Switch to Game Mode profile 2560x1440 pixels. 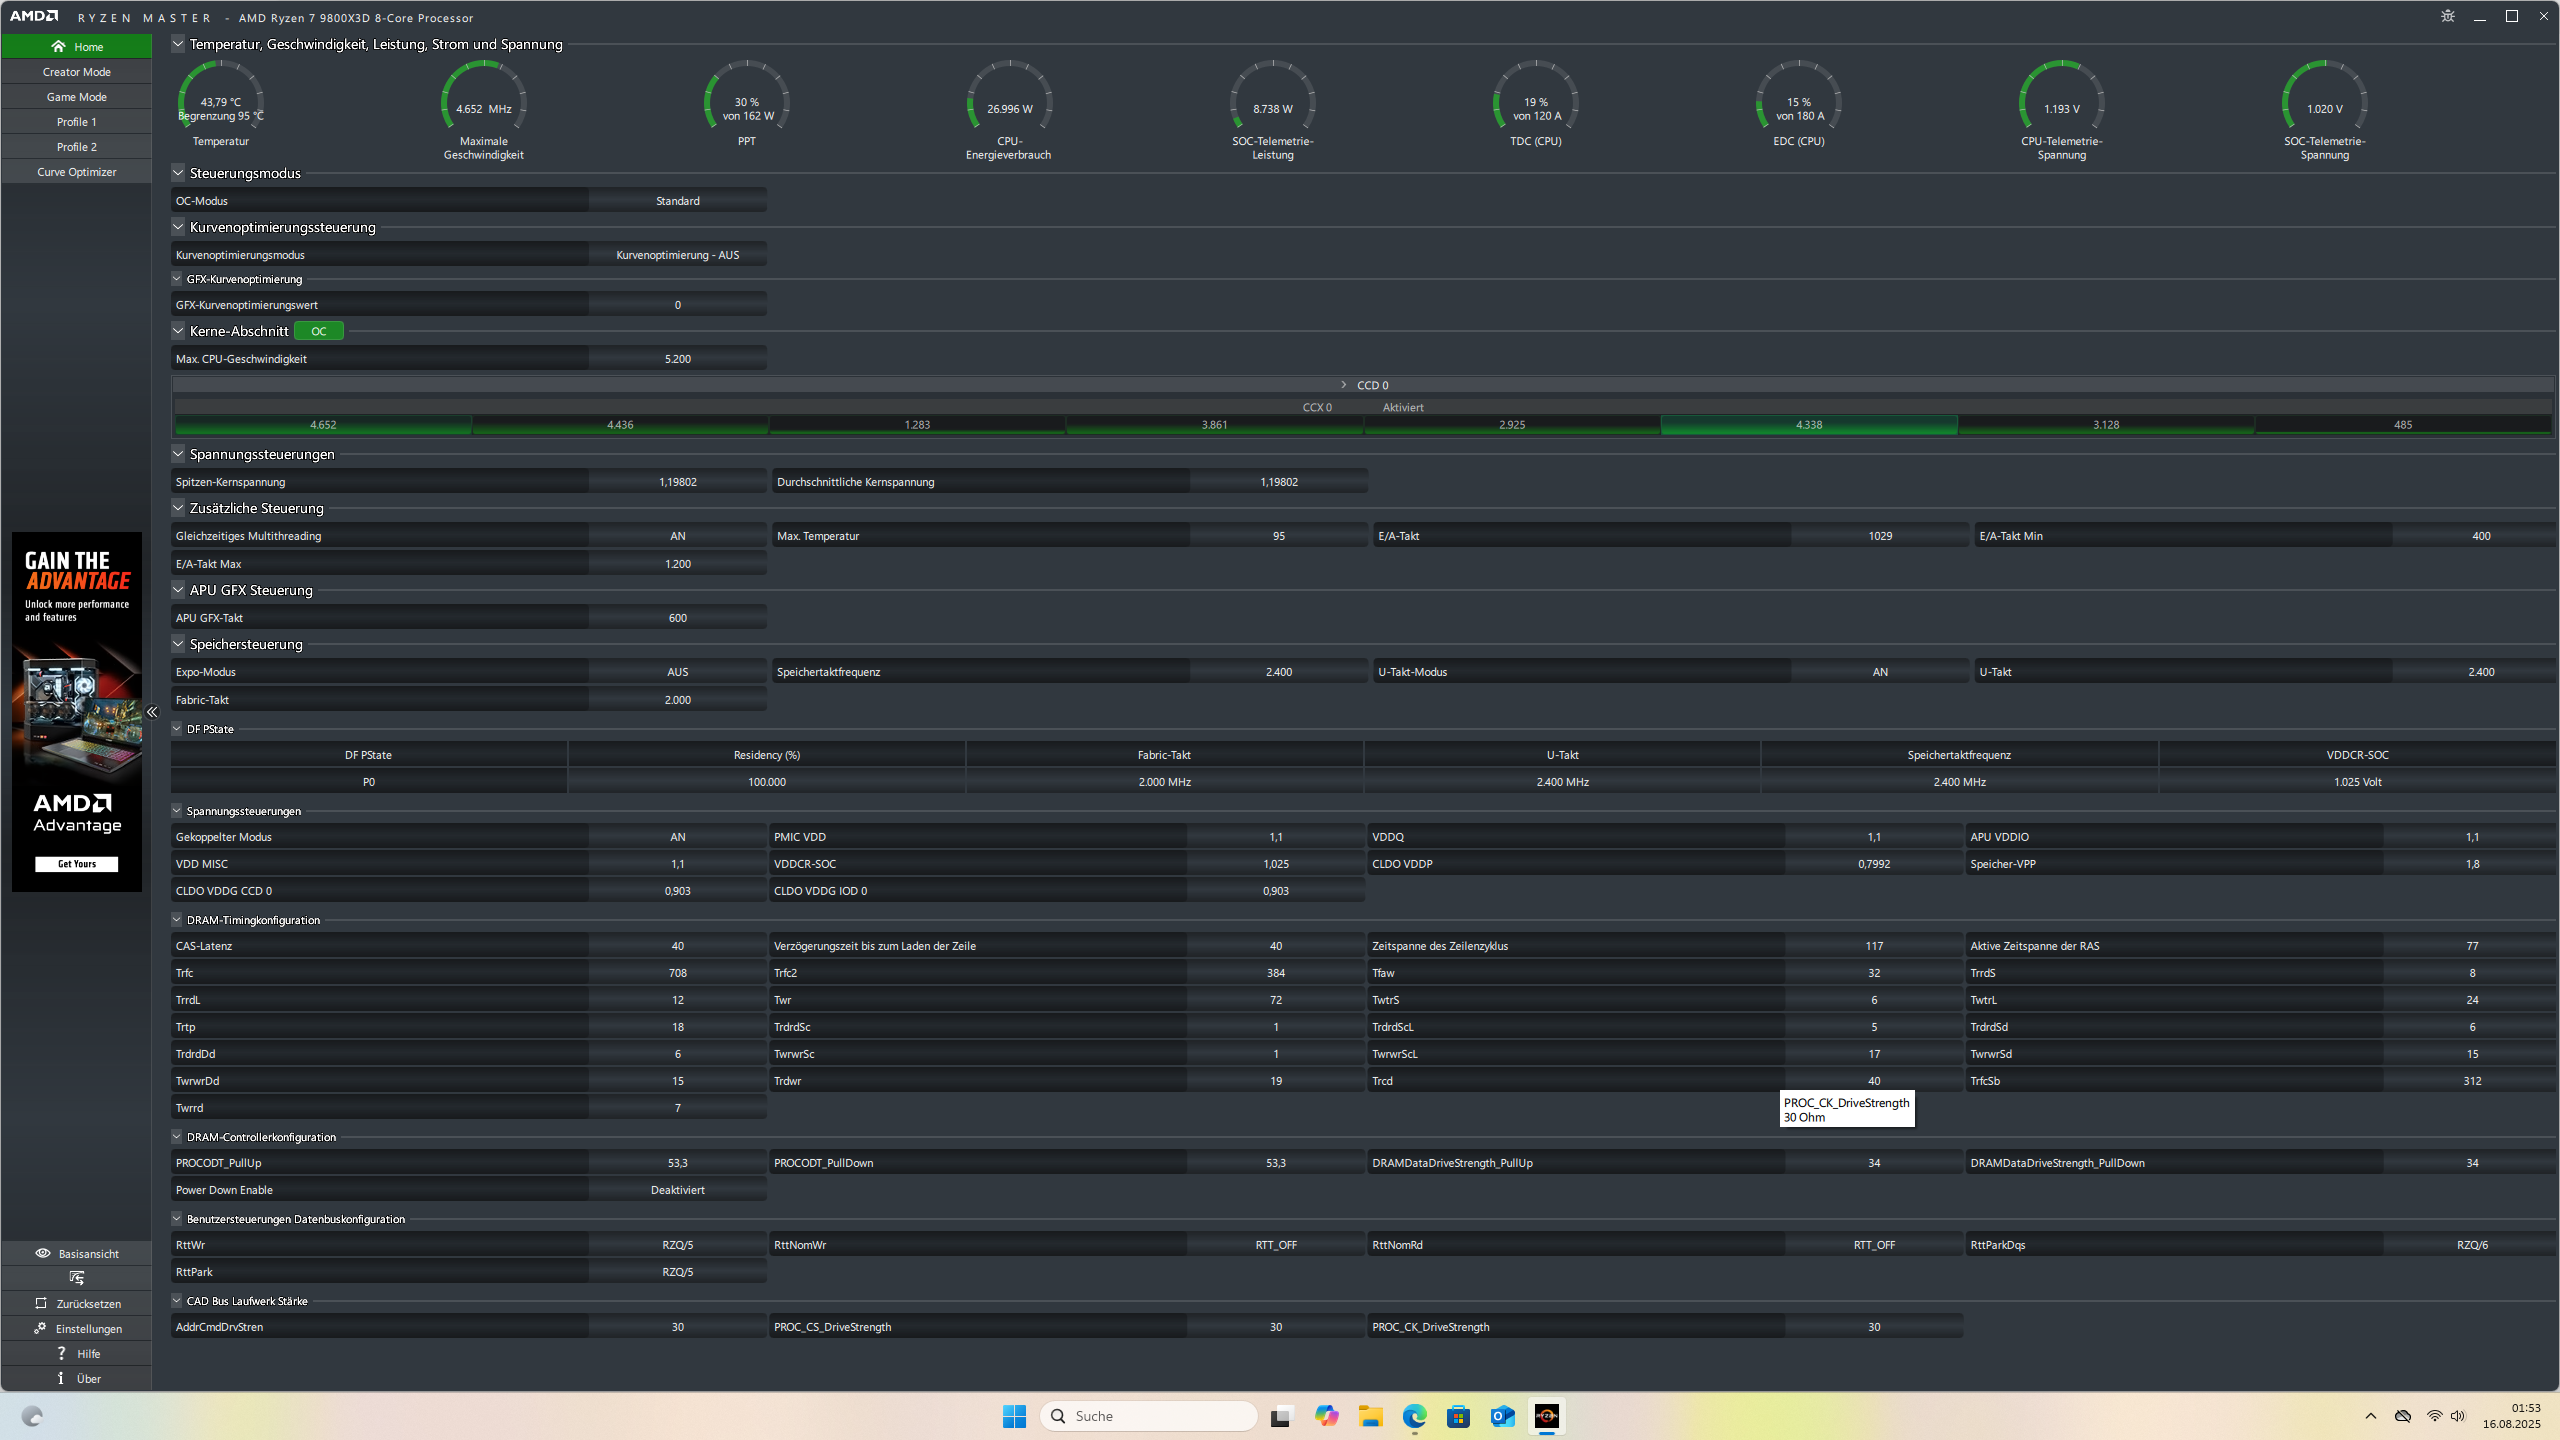pyautogui.click(x=77, y=97)
